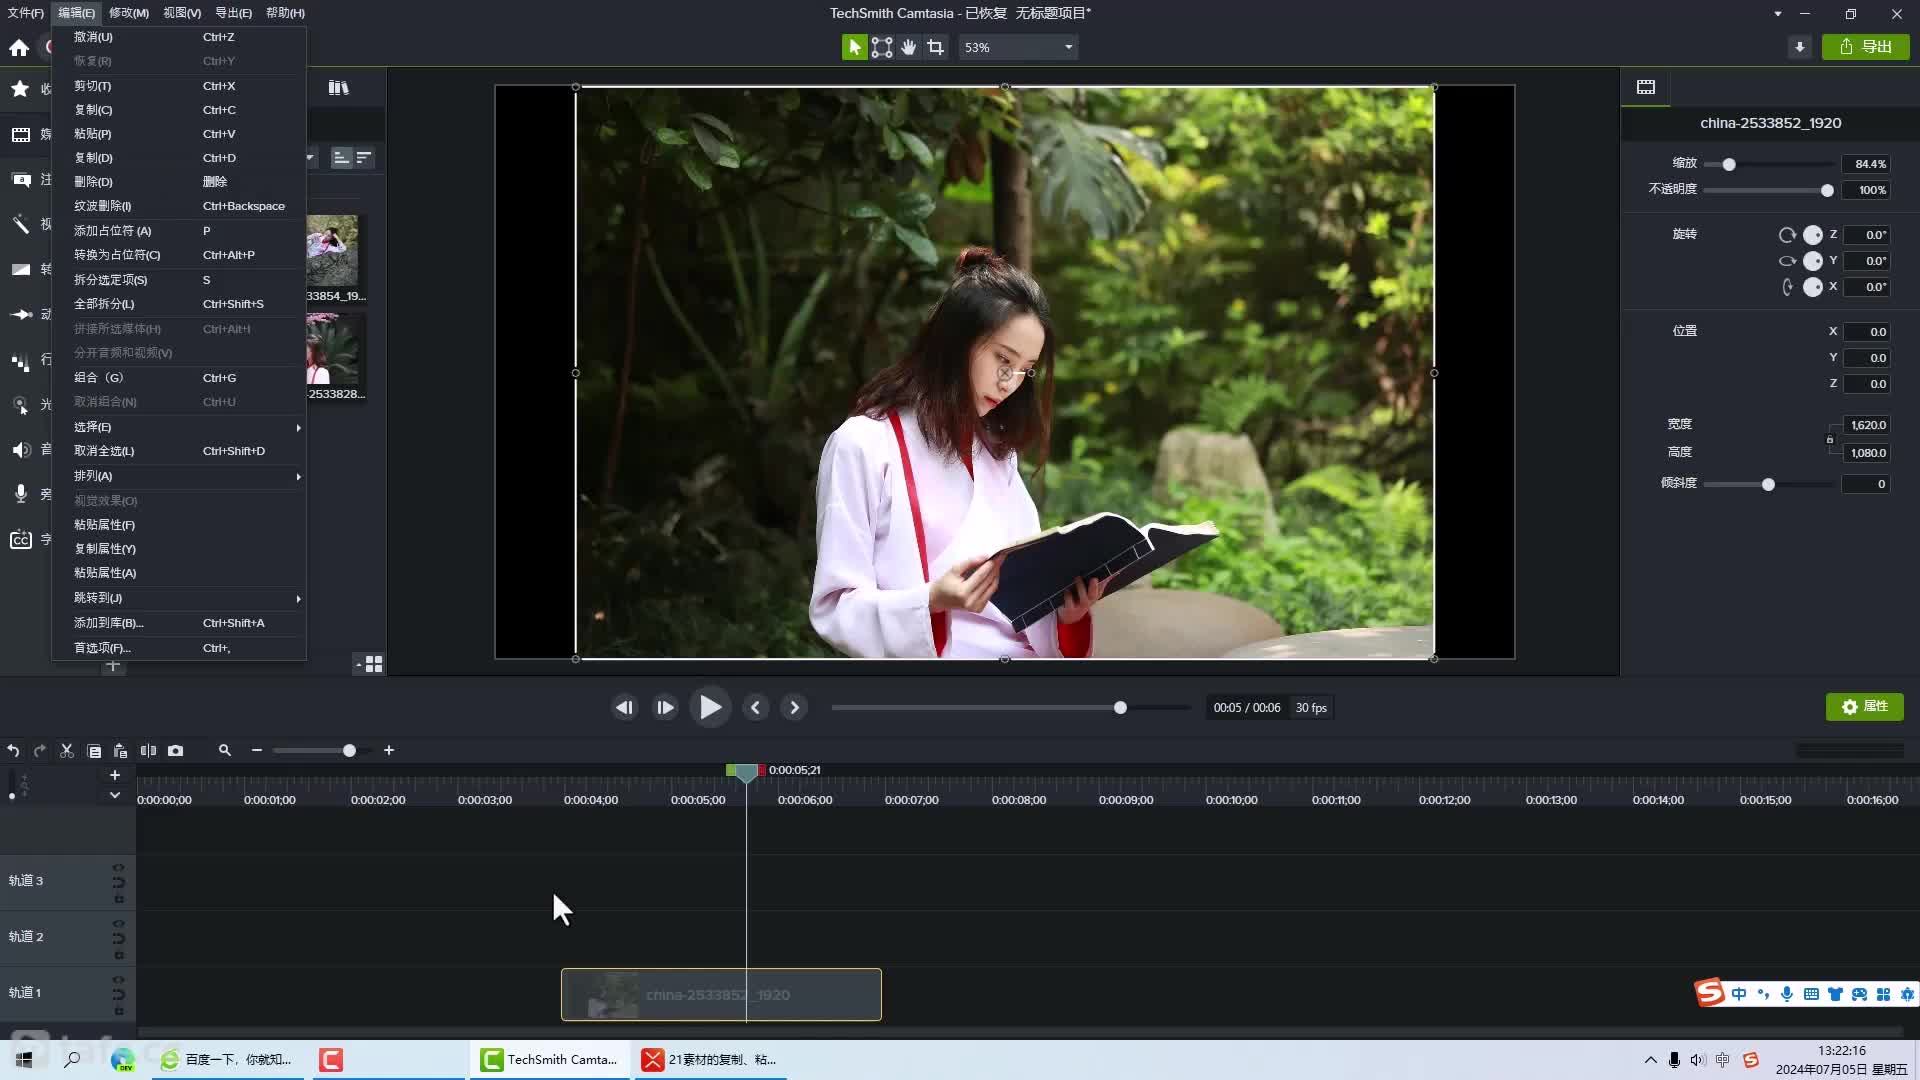
Task: Open the dropdown arrow in the title bar
Action: point(1777,14)
